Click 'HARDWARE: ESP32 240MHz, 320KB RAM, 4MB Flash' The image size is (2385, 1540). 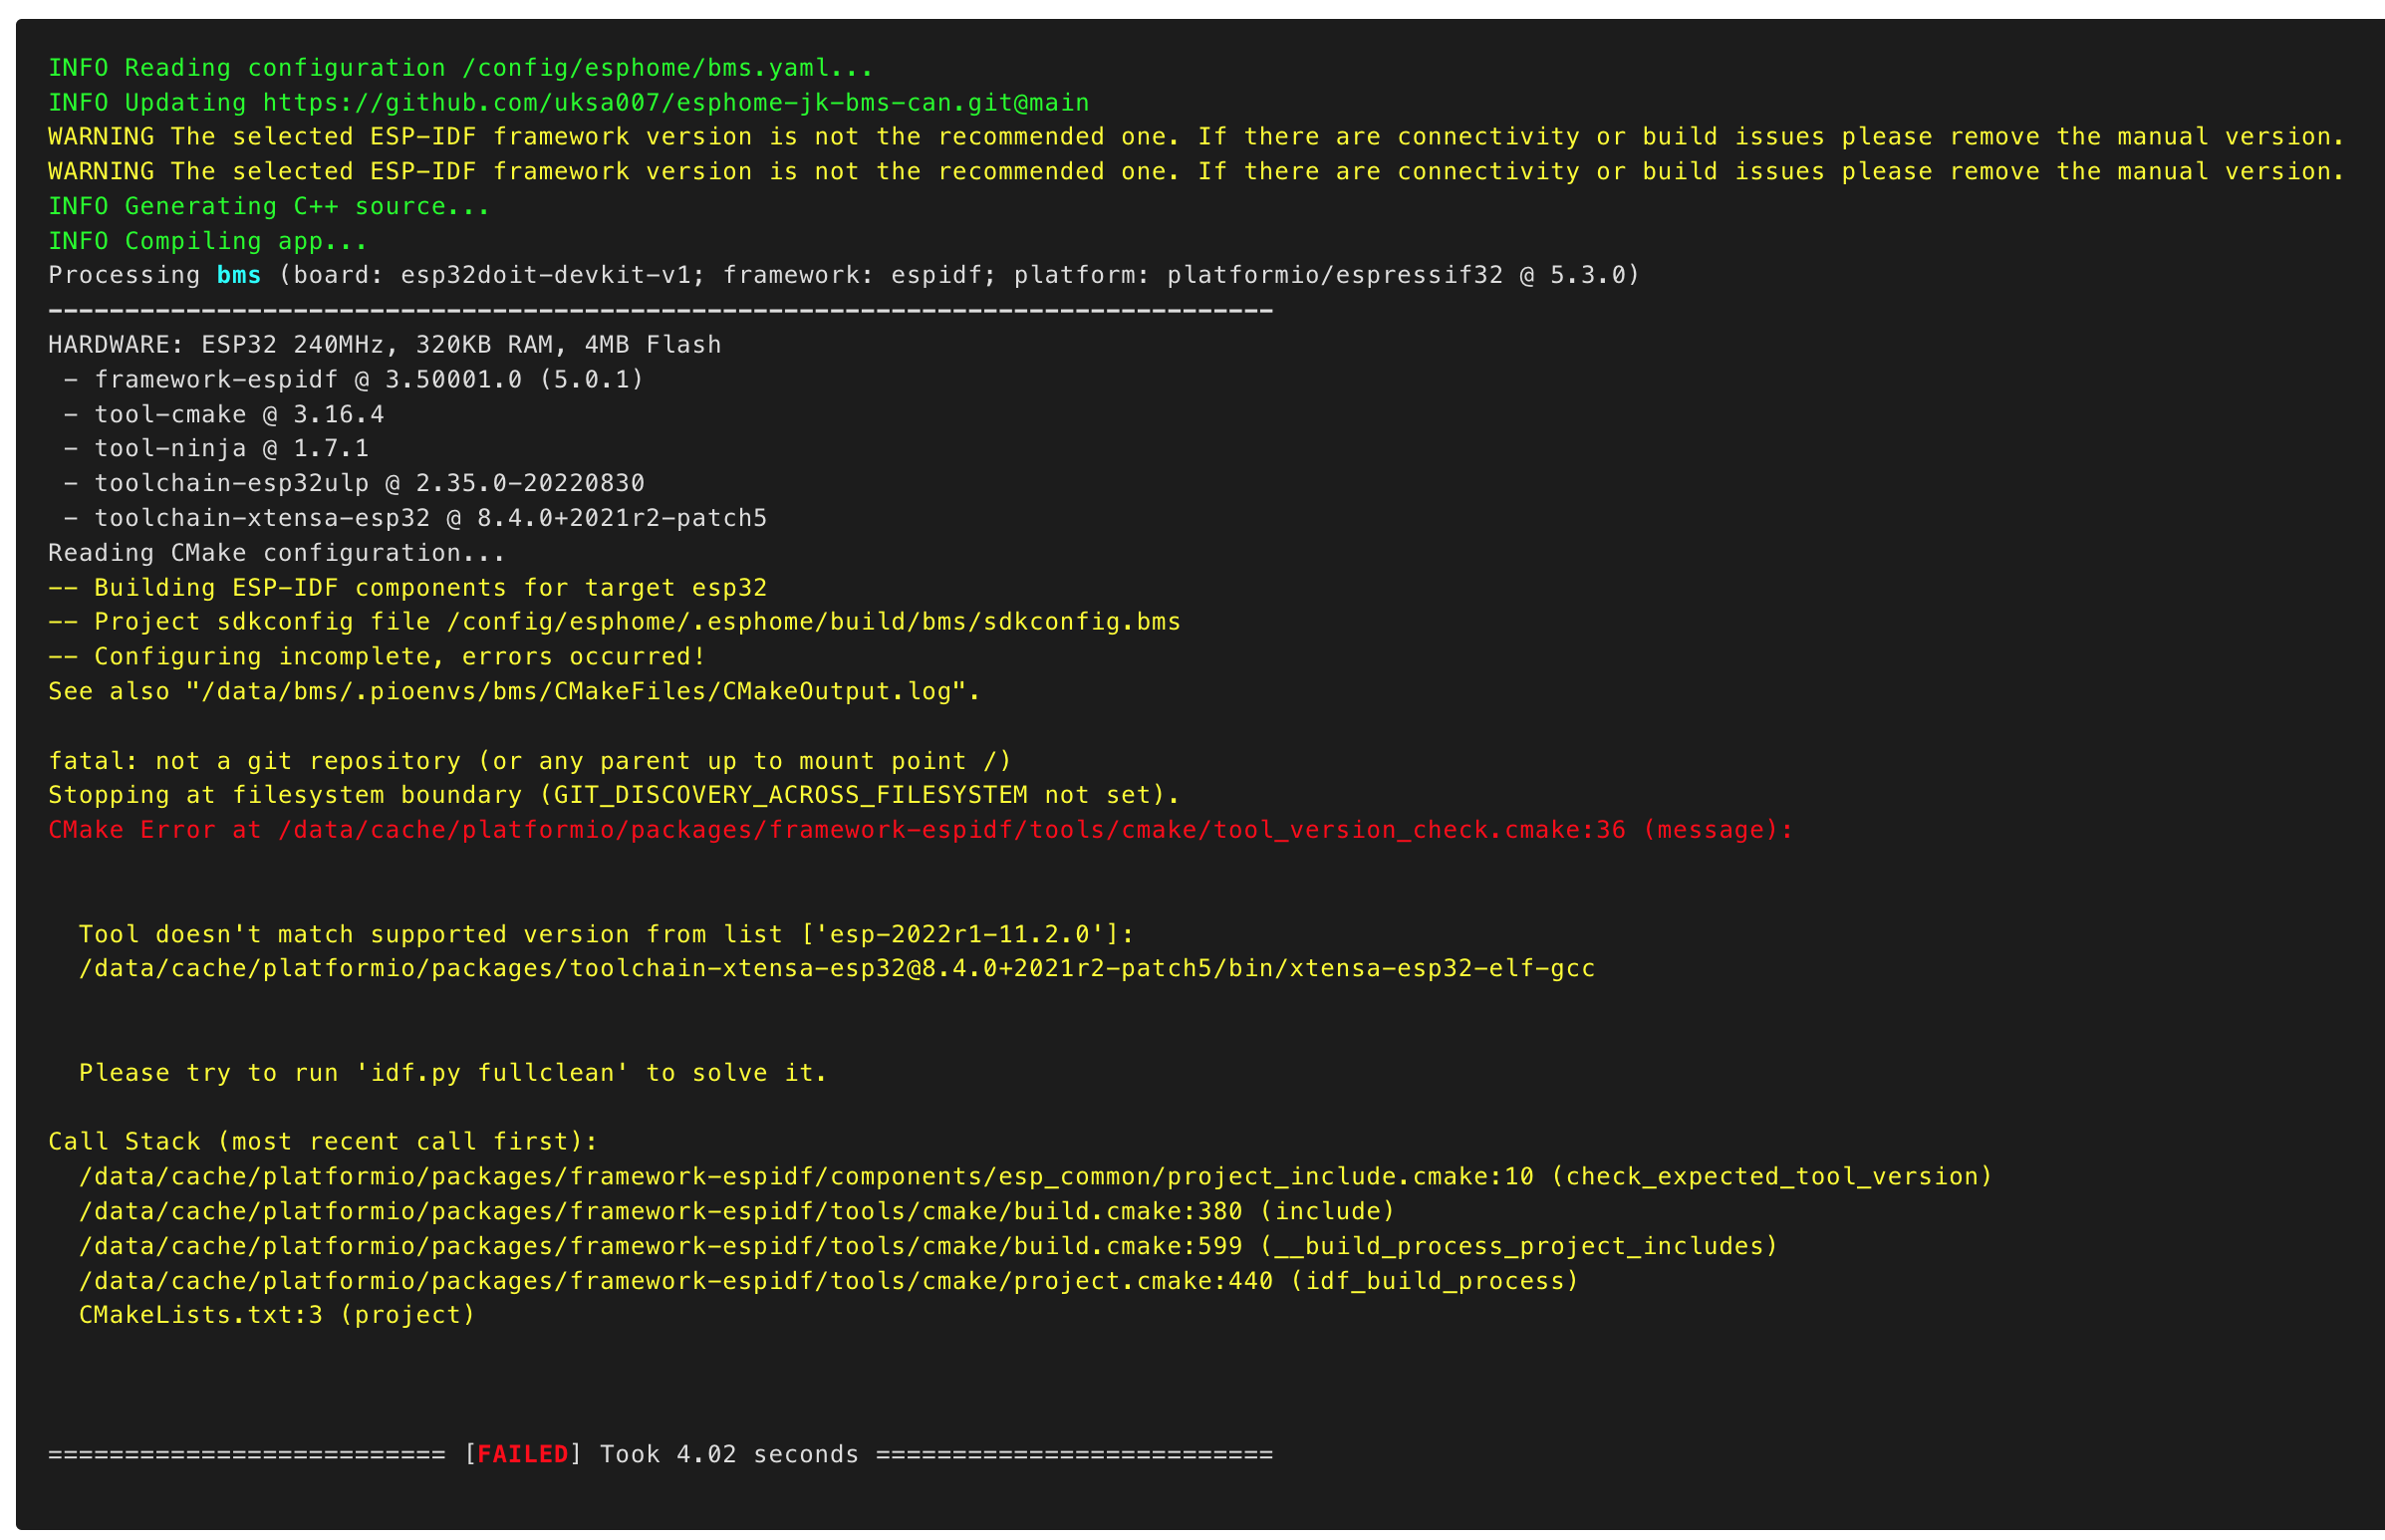point(385,345)
